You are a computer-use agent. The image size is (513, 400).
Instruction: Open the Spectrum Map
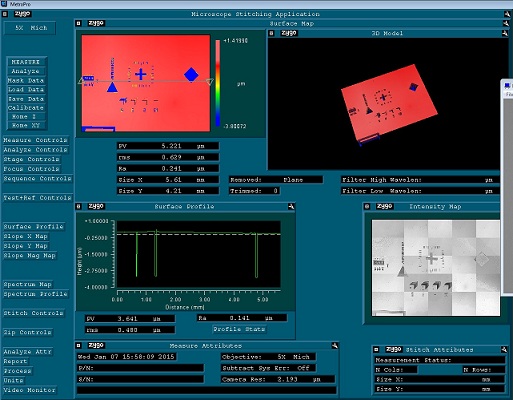tap(28, 285)
